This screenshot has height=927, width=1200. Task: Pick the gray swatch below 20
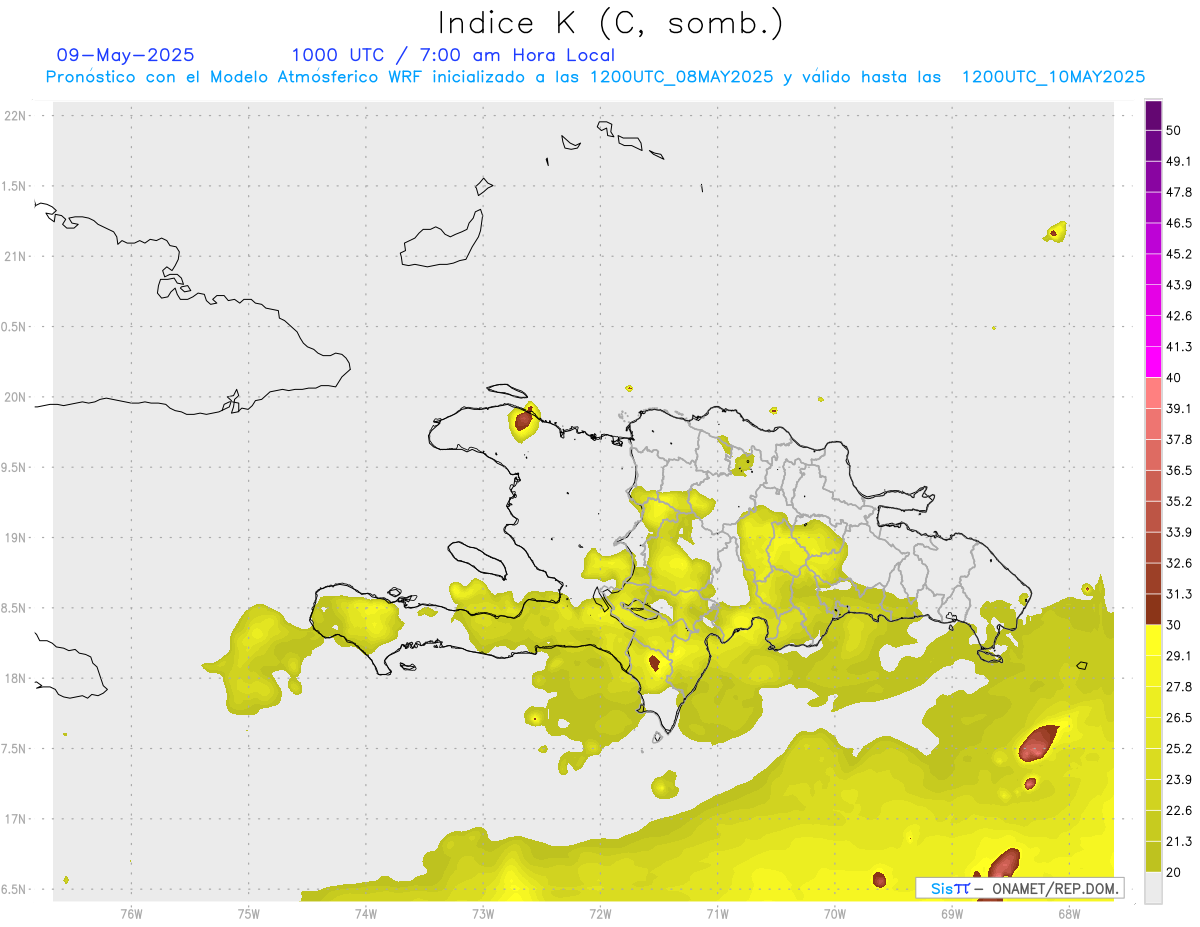(1153, 888)
